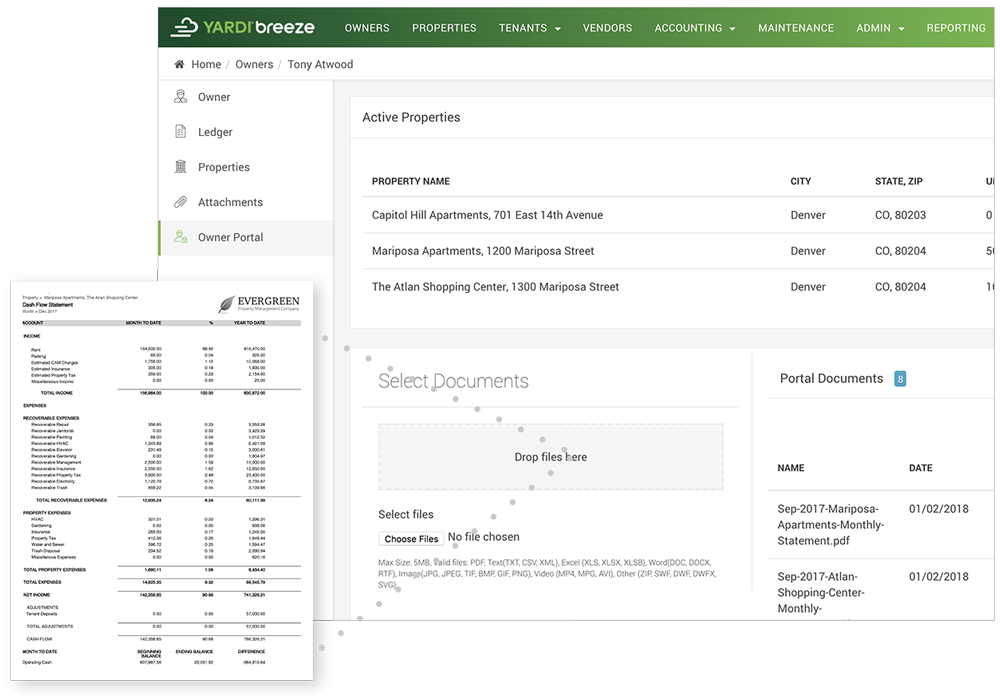The width and height of the screenshot is (1000, 700).
Task: Click the Drop files here upload area
Action: (x=550, y=457)
